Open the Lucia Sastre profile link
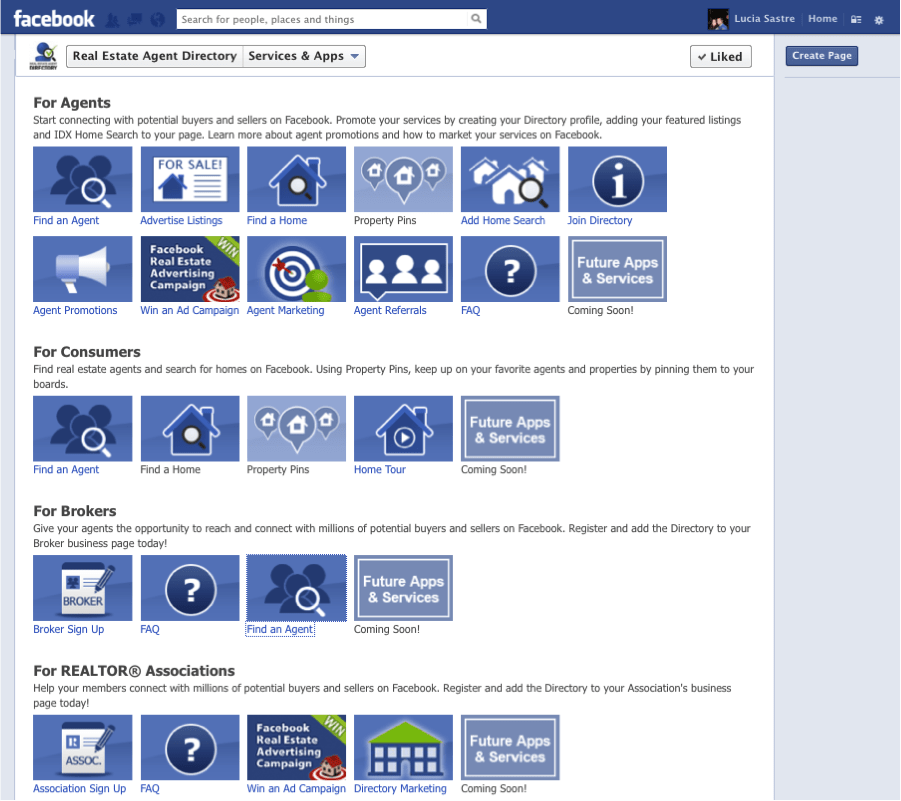The height and width of the screenshot is (801, 901). tap(764, 18)
